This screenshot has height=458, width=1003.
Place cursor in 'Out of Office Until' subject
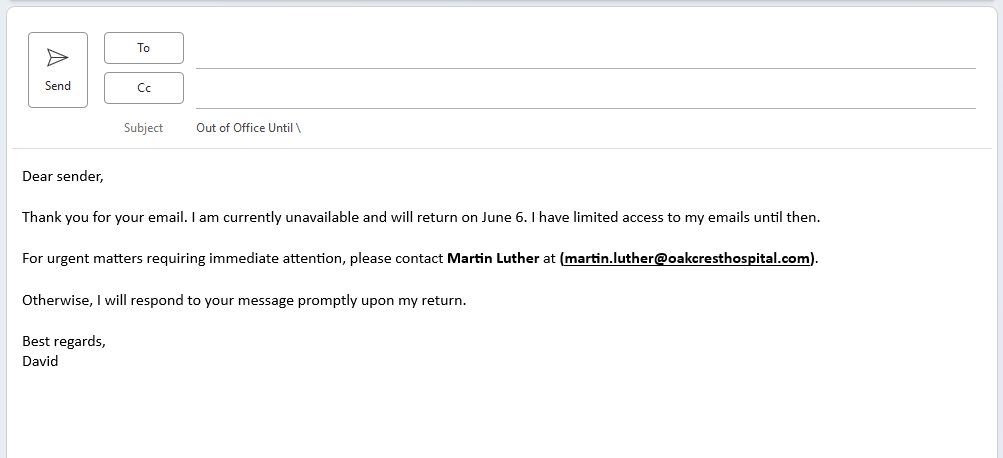pos(245,128)
